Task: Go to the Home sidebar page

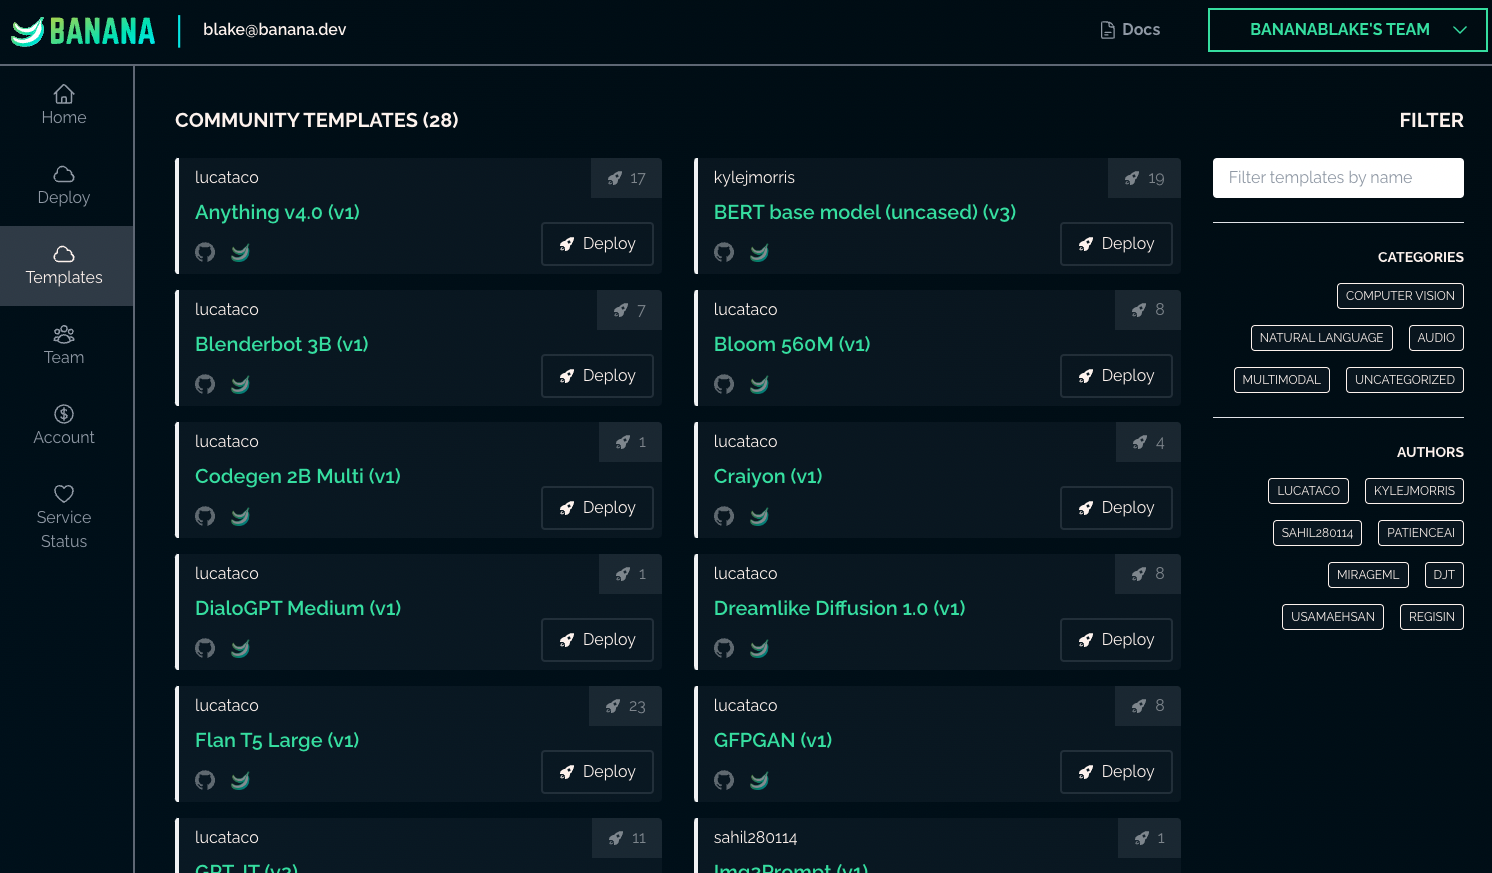Action: [64, 105]
